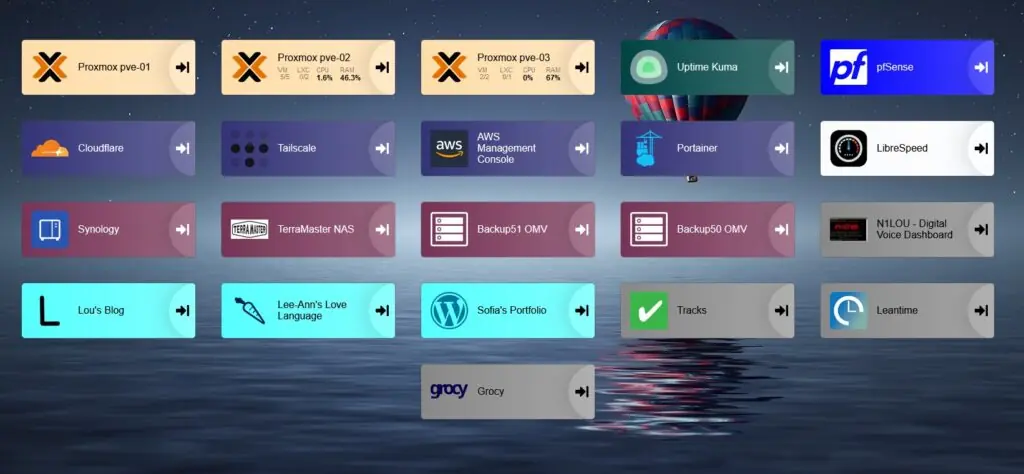Open Grocy via its arrow icon
1024x474 pixels.
coord(582,392)
